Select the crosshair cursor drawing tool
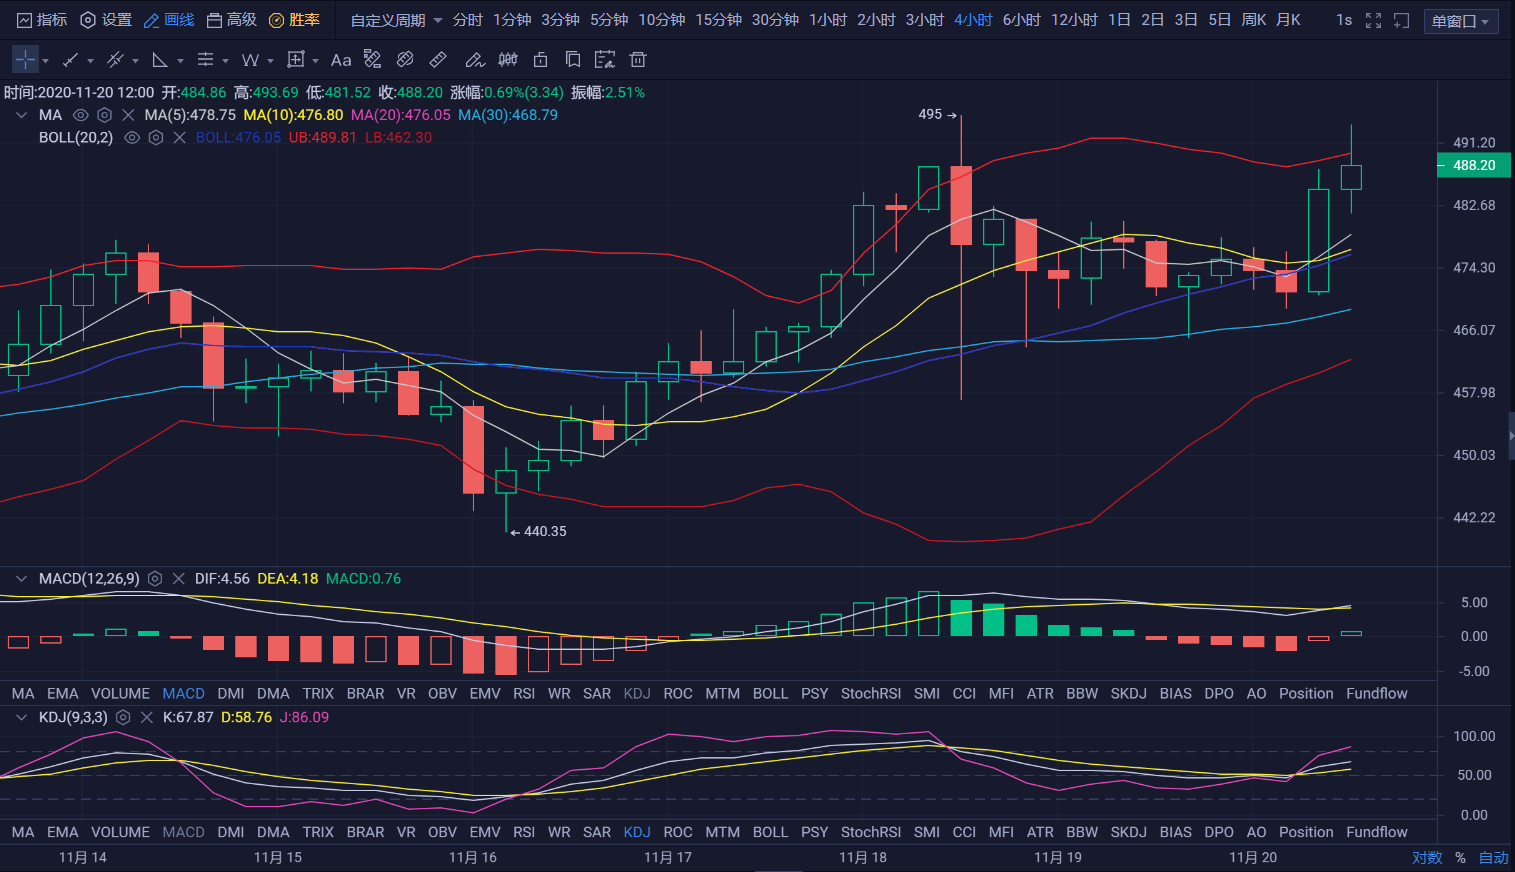Image resolution: width=1515 pixels, height=872 pixels. click(26, 60)
